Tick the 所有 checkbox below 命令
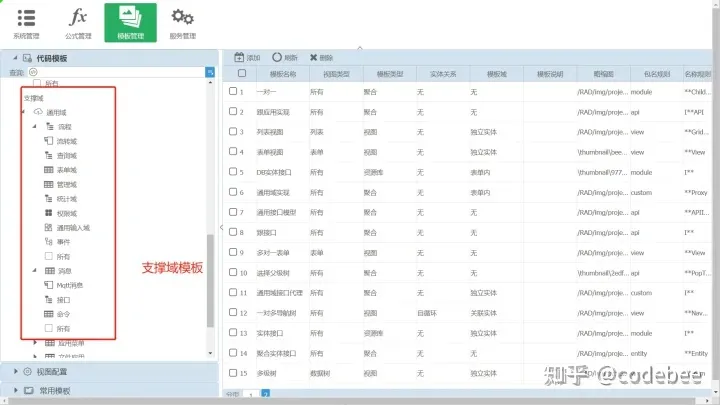 [x=49, y=328]
